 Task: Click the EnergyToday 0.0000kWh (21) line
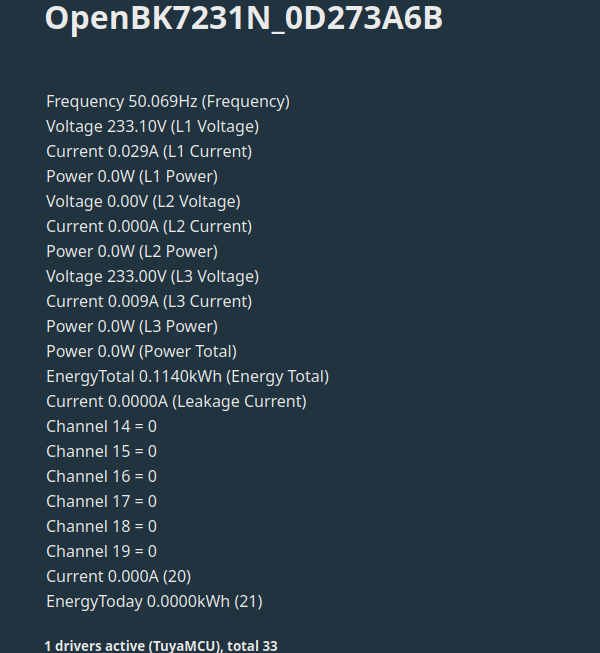tap(154, 601)
